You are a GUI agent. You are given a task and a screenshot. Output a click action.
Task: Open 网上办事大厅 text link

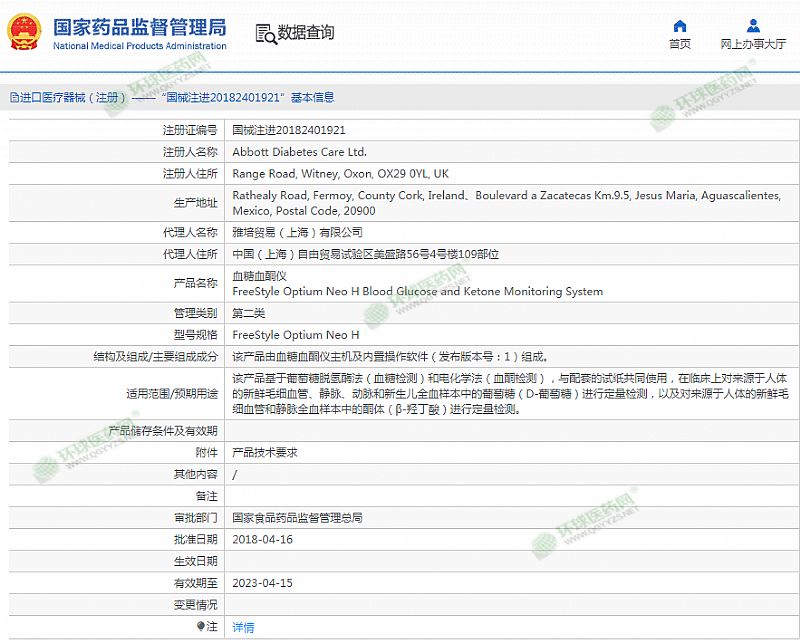point(753,45)
